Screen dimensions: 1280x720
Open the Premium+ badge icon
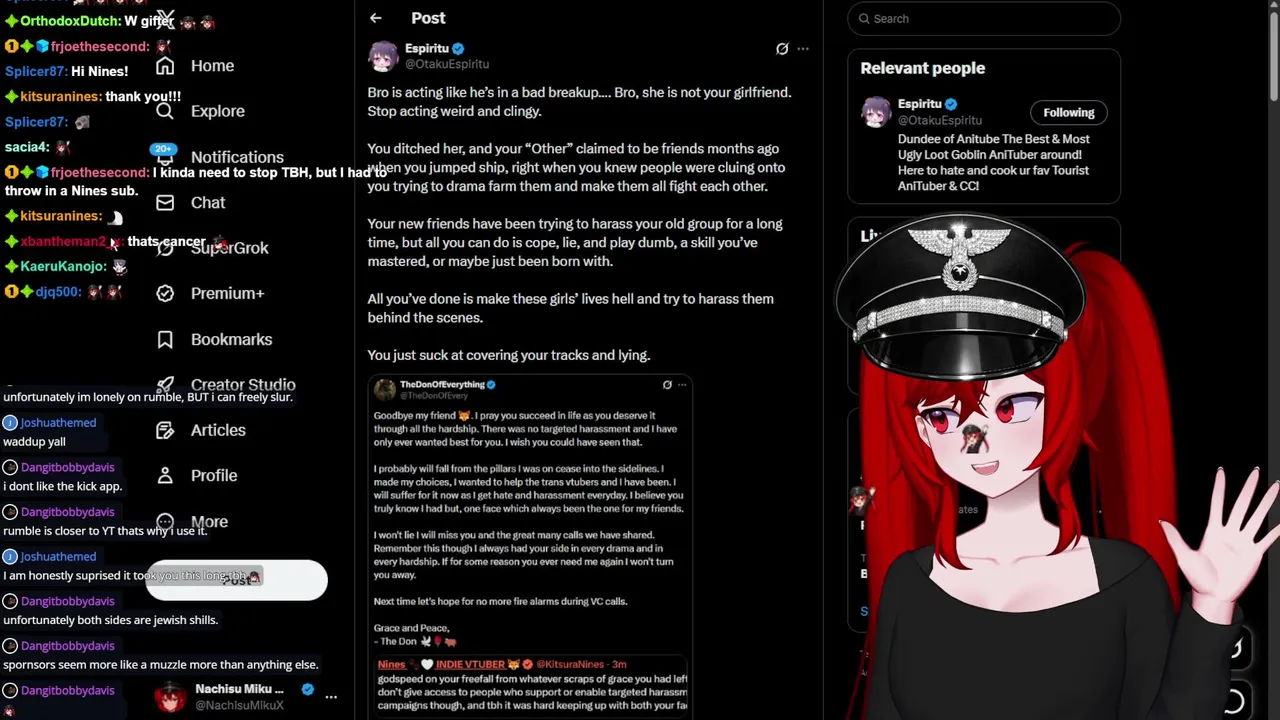tap(165, 293)
